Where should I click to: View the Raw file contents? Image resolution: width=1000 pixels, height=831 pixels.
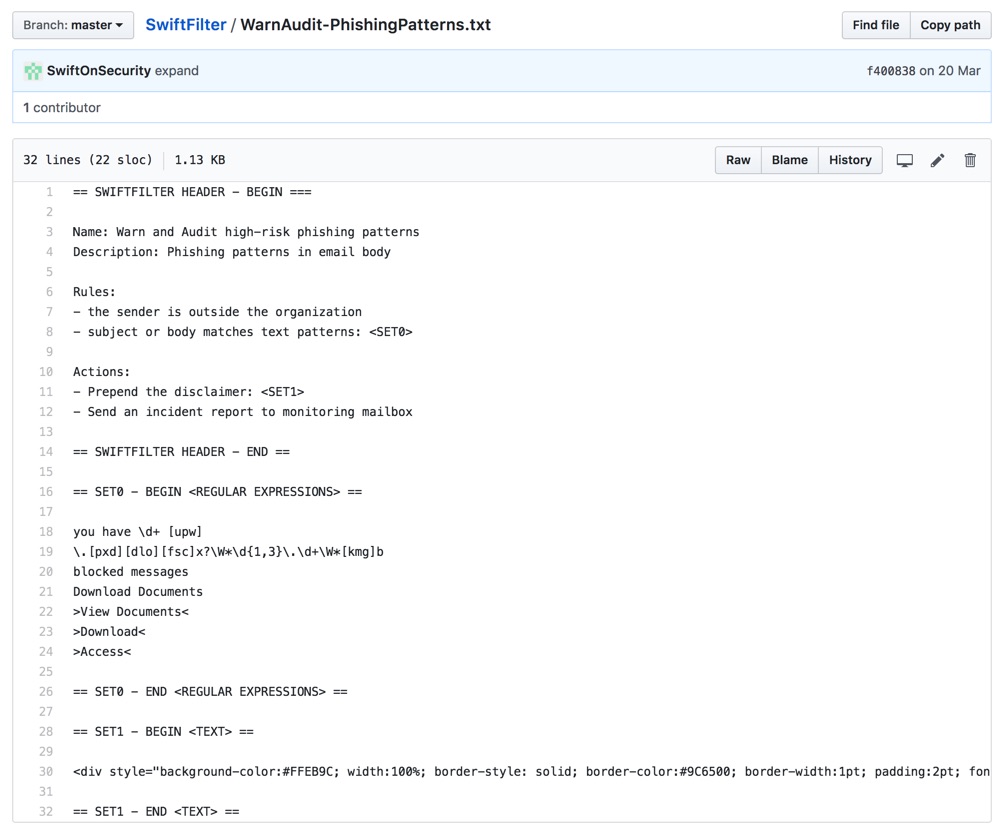pos(737,159)
